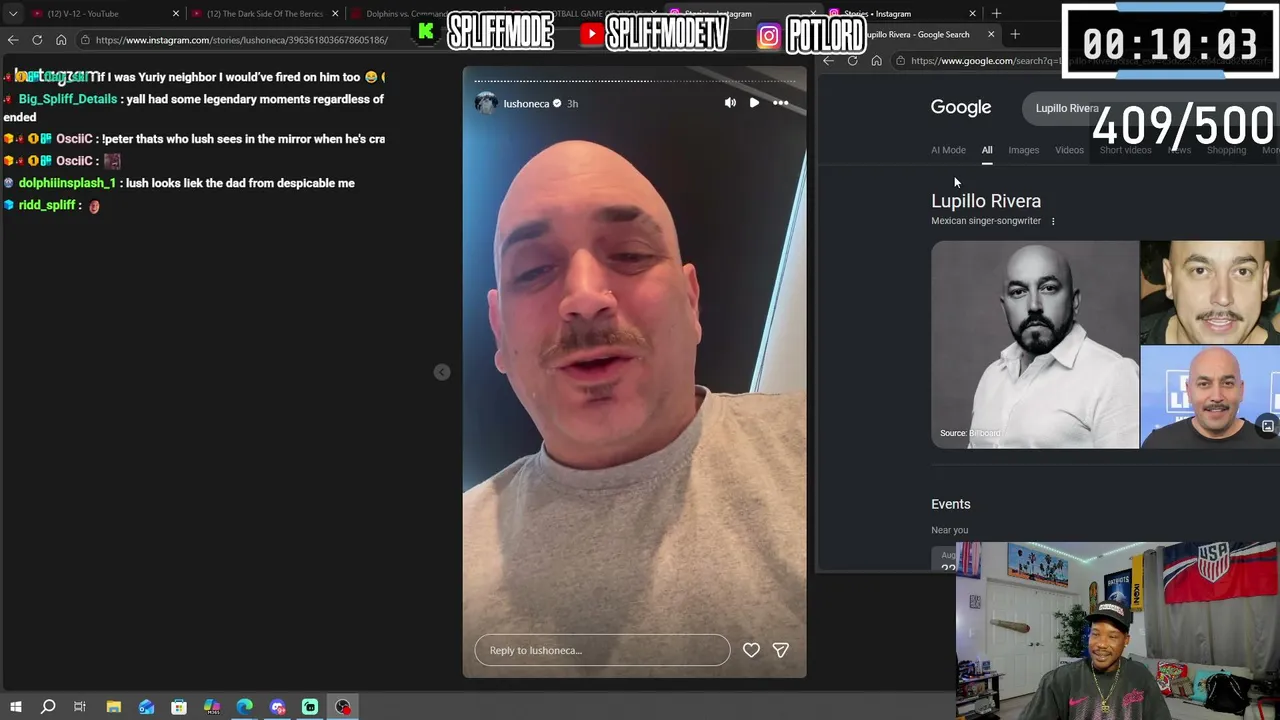
Task: Click the Events section heading
Action: pyautogui.click(x=951, y=504)
